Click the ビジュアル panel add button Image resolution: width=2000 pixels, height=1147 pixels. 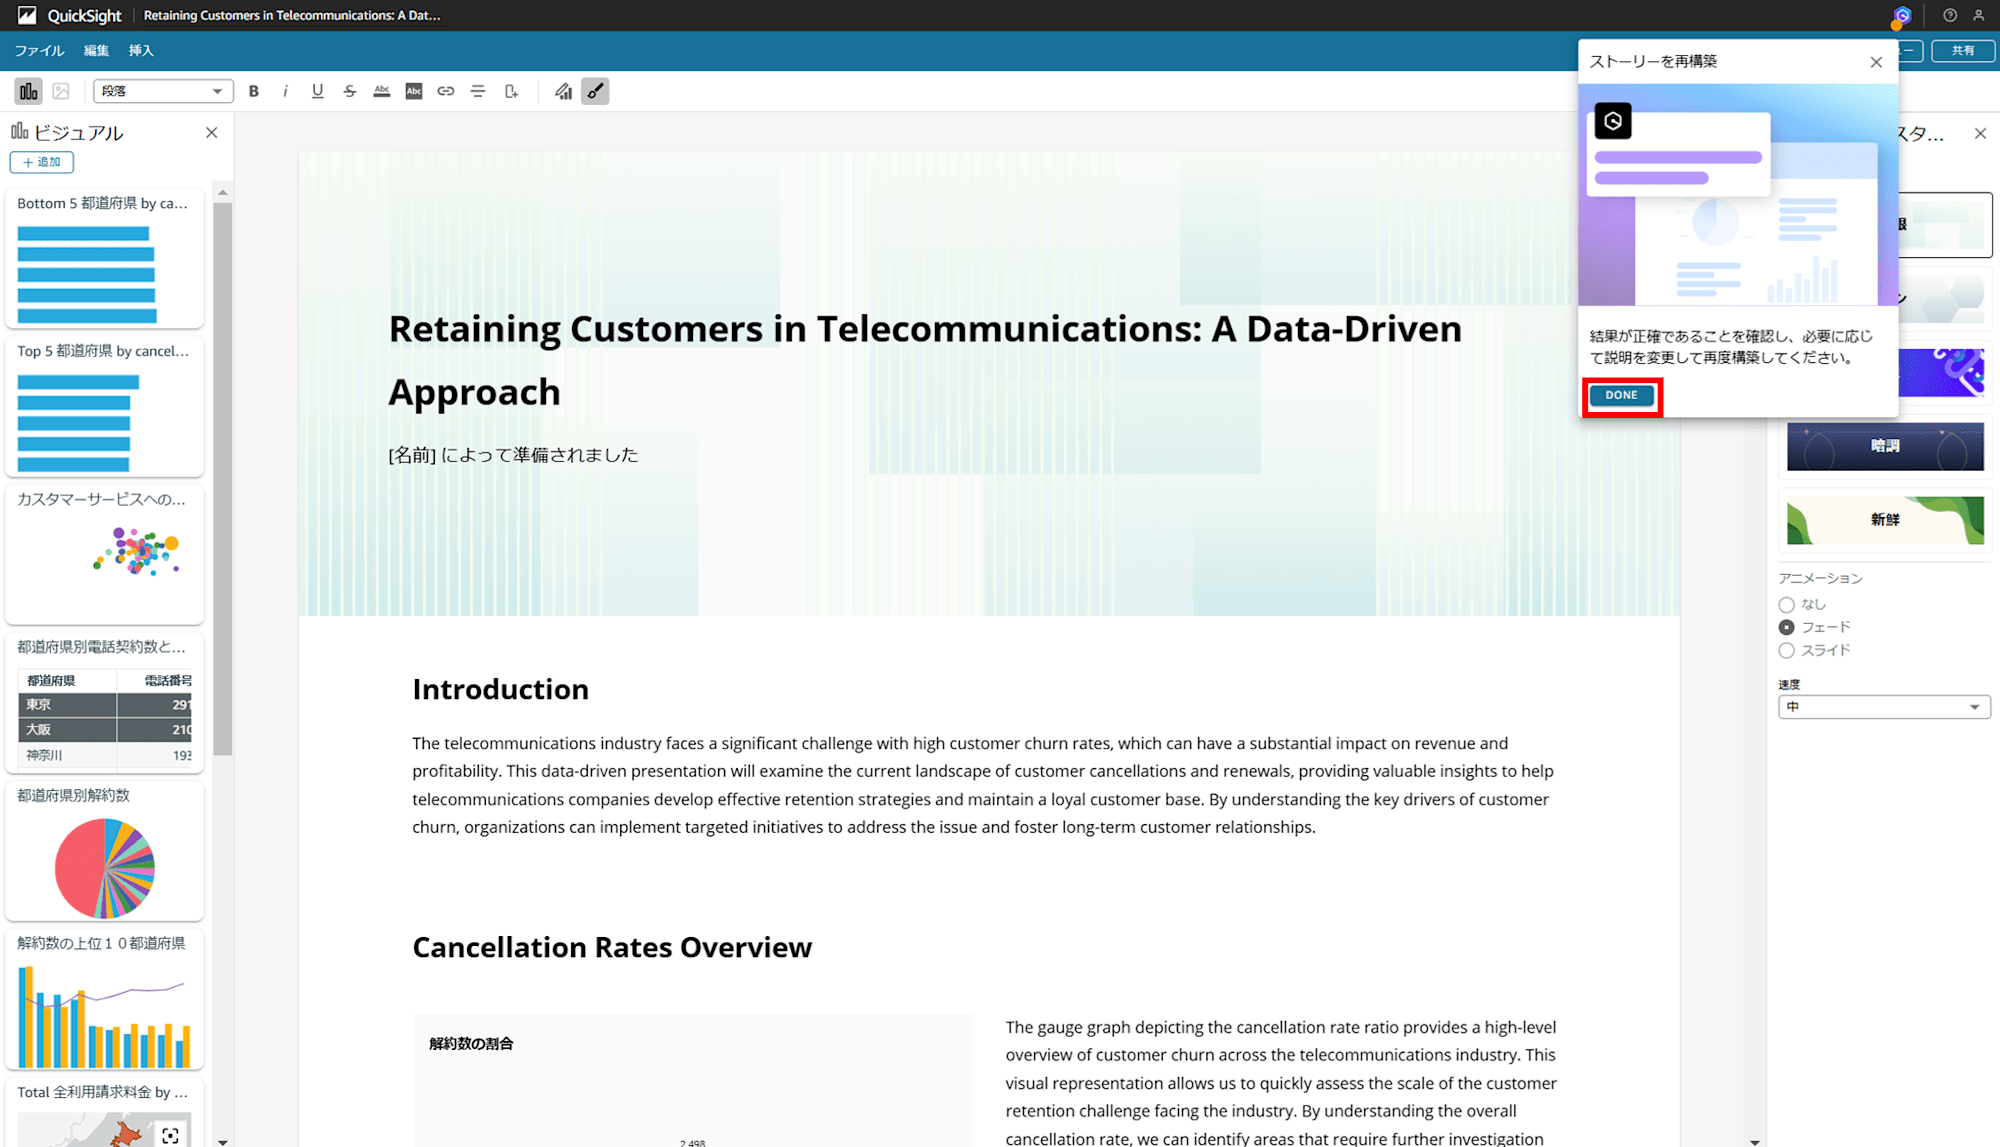[40, 162]
